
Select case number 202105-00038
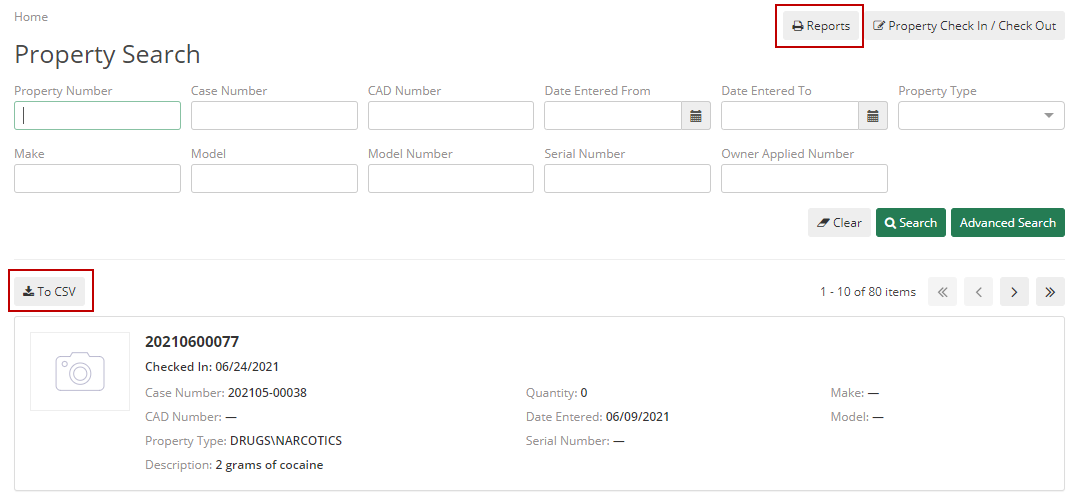tap(267, 393)
